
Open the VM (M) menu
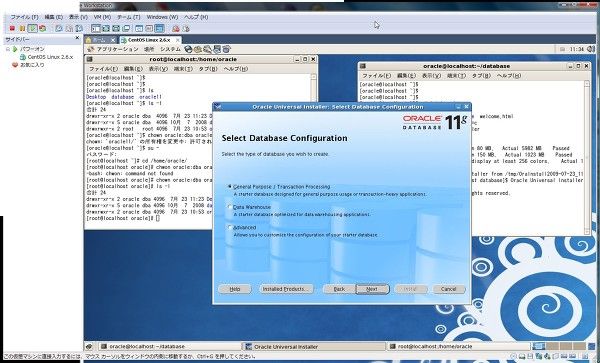tap(102, 17)
